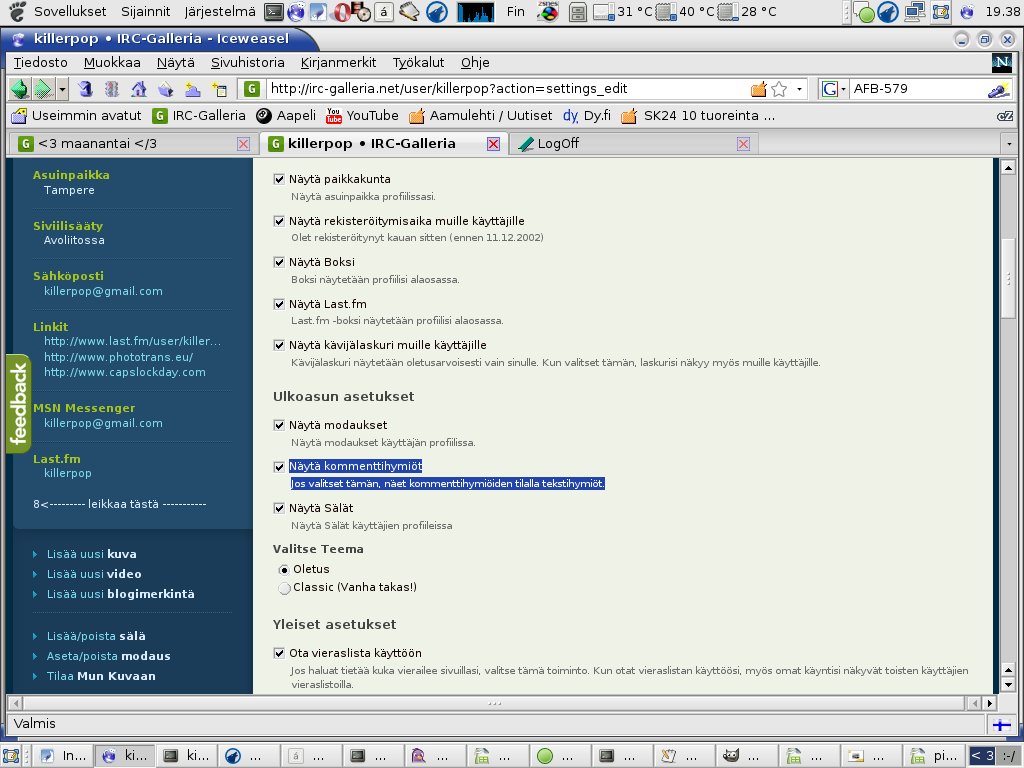Click the green Back navigation arrow
The height and width of the screenshot is (768, 1024).
[20, 88]
